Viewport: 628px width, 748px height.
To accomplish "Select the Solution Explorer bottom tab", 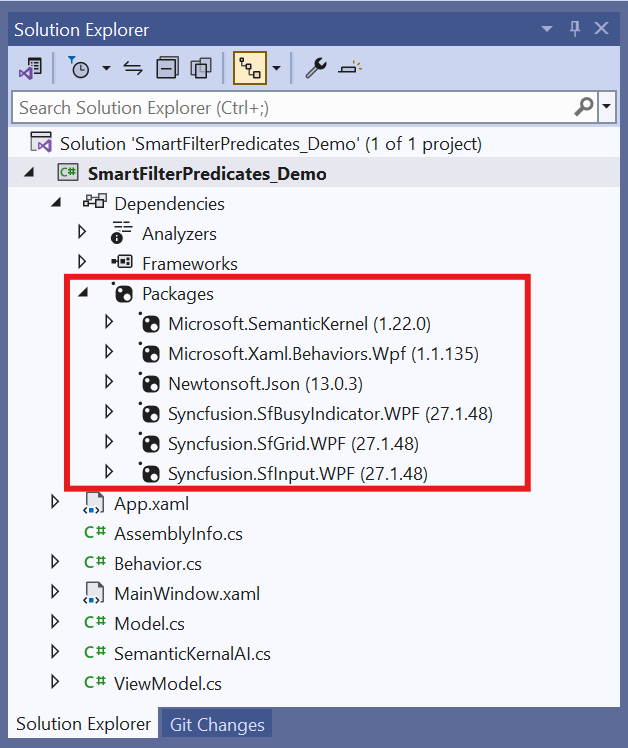I will pyautogui.click(x=83, y=725).
